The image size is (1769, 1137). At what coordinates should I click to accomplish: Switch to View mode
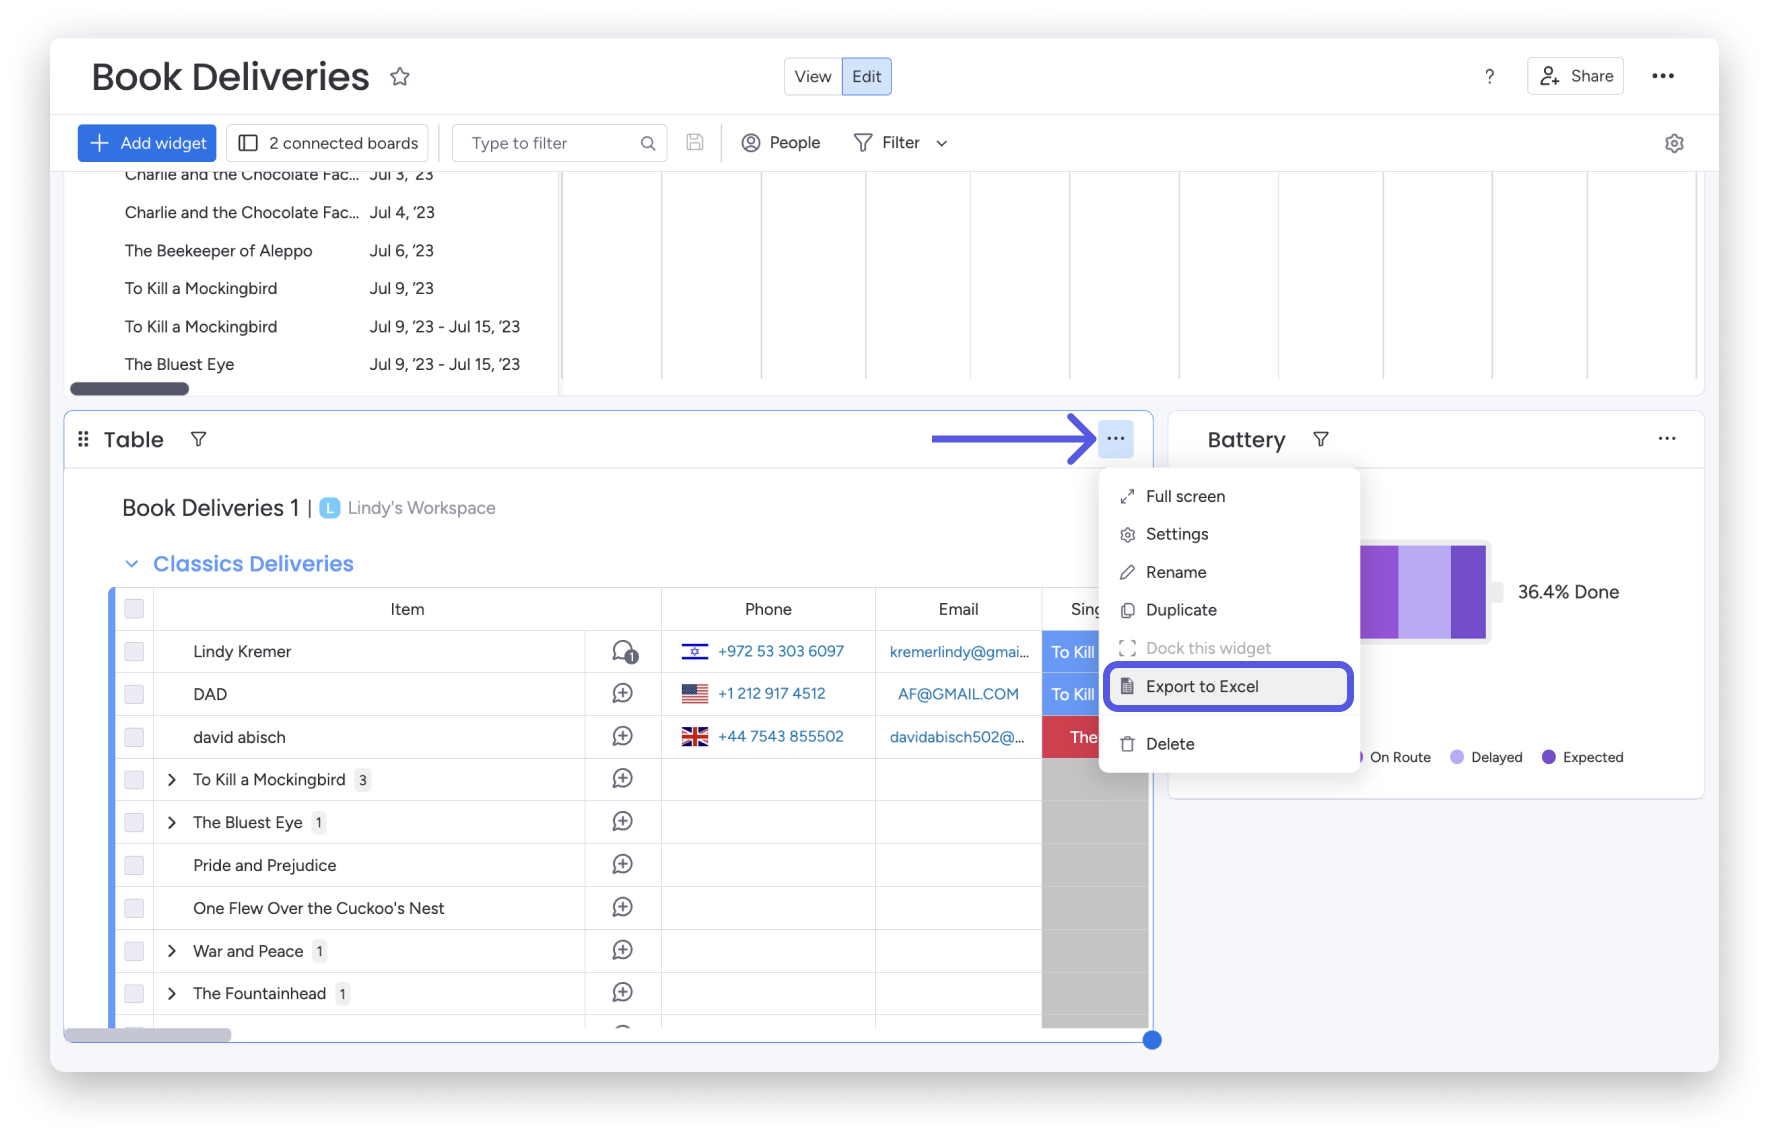[813, 76]
